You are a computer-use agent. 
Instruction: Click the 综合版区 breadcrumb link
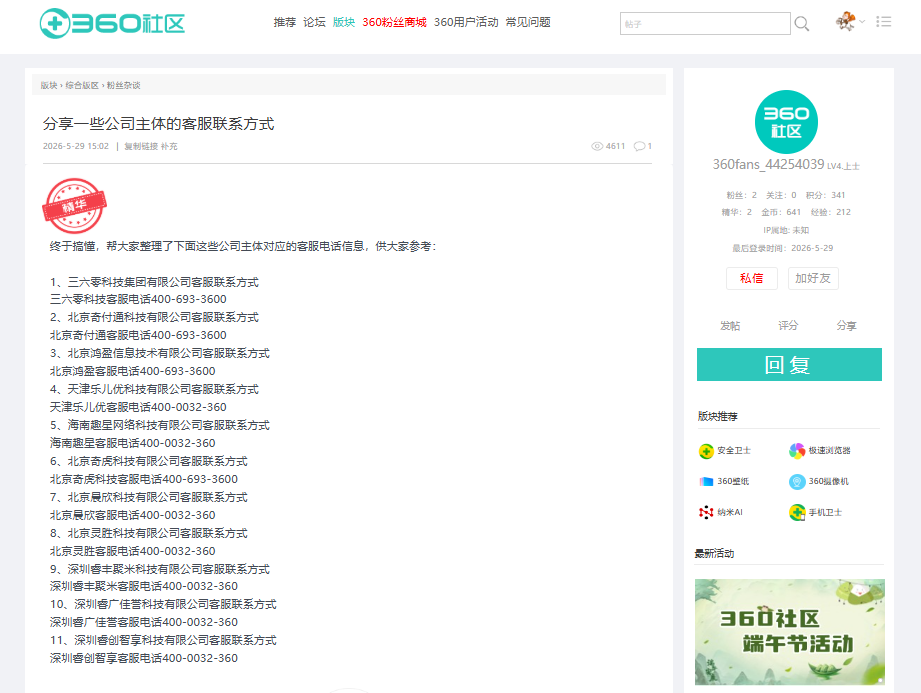point(82,85)
